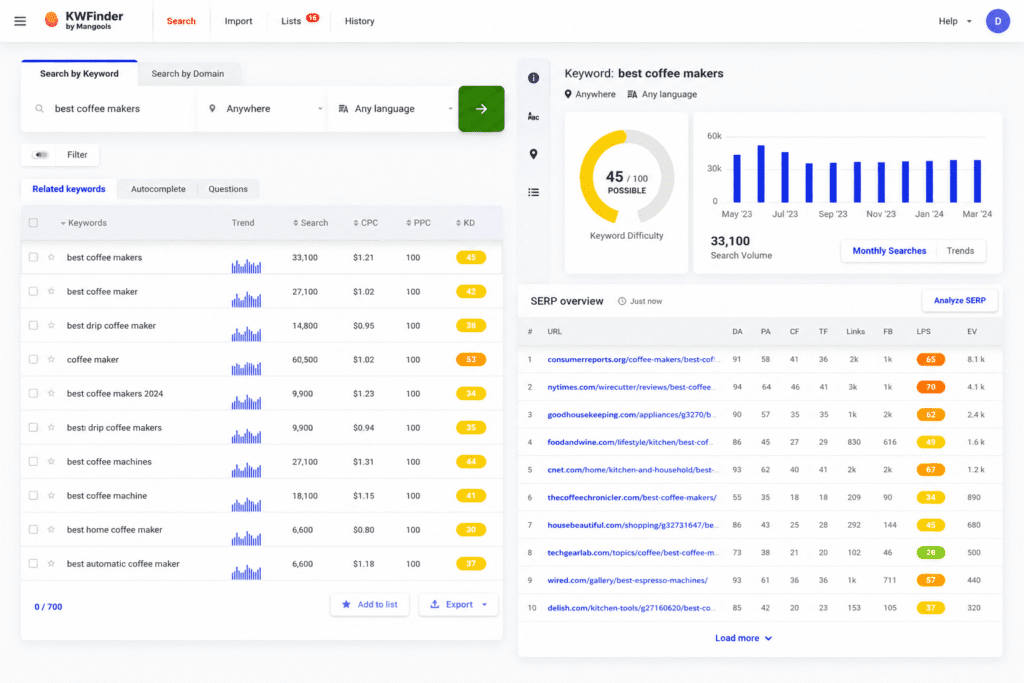This screenshot has width=1024, height=683.
Task: Click the upload icon on Export button
Action: click(434, 604)
